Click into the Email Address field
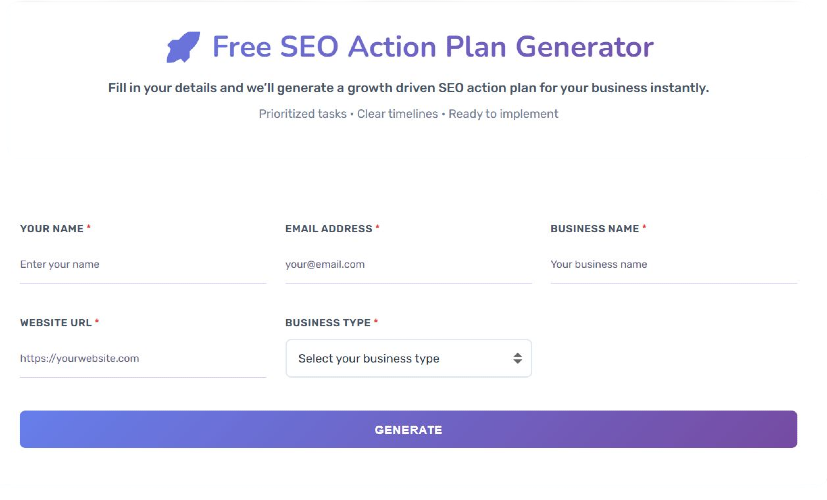The image size is (827, 500). (x=408, y=265)
